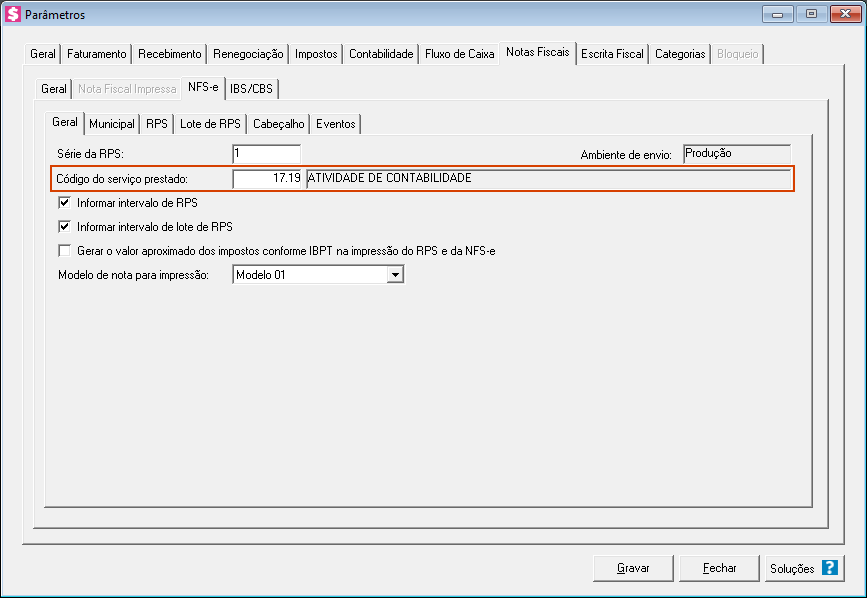This screenshot has height=598, width=867.
Task: Click the blue help icon beside Soluções
Action: 829,568
